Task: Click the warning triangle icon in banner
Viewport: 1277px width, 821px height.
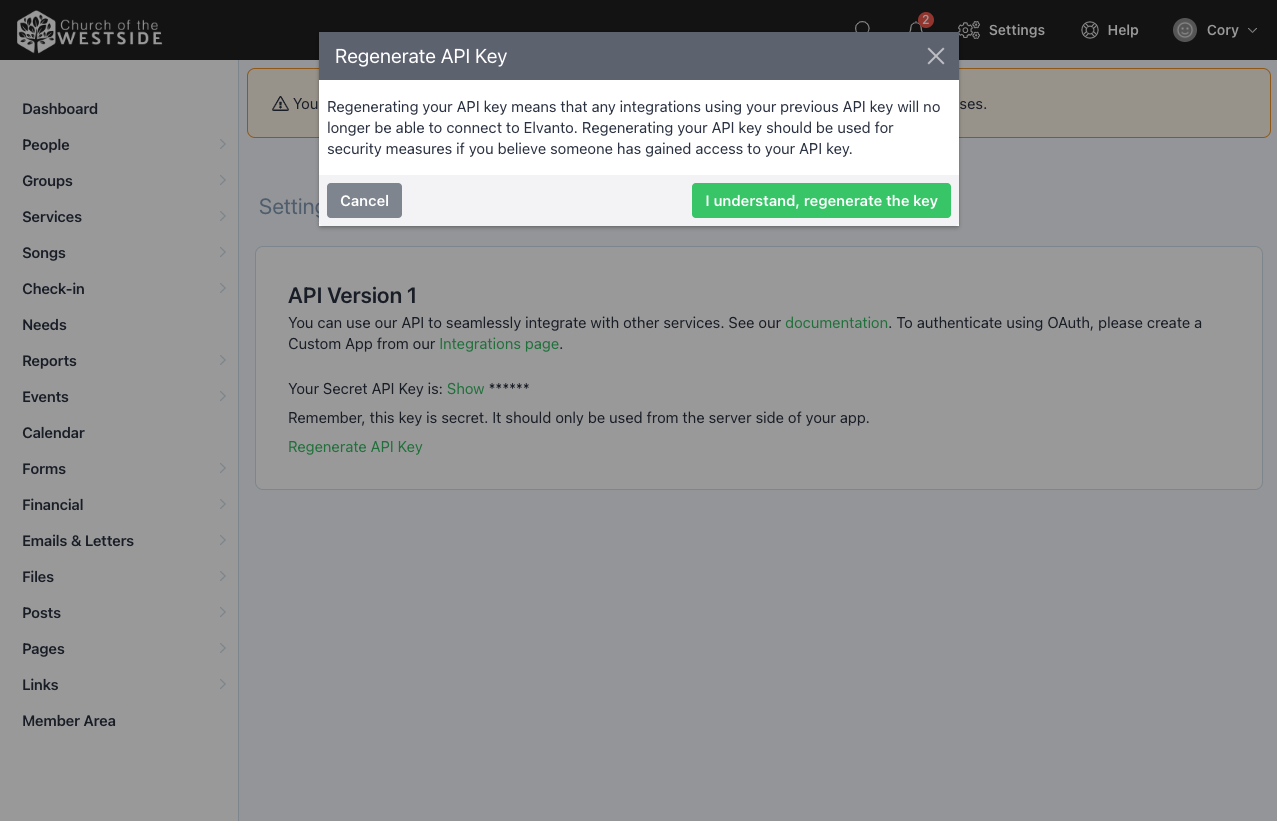Action: (280, 104)
